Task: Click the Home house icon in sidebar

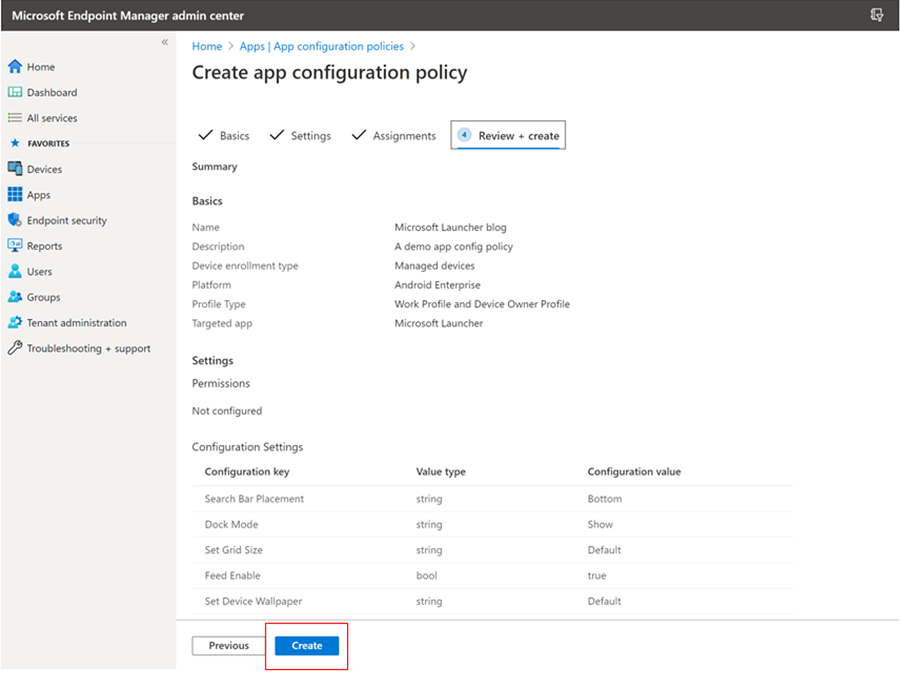Action: [x=15, y=67]
